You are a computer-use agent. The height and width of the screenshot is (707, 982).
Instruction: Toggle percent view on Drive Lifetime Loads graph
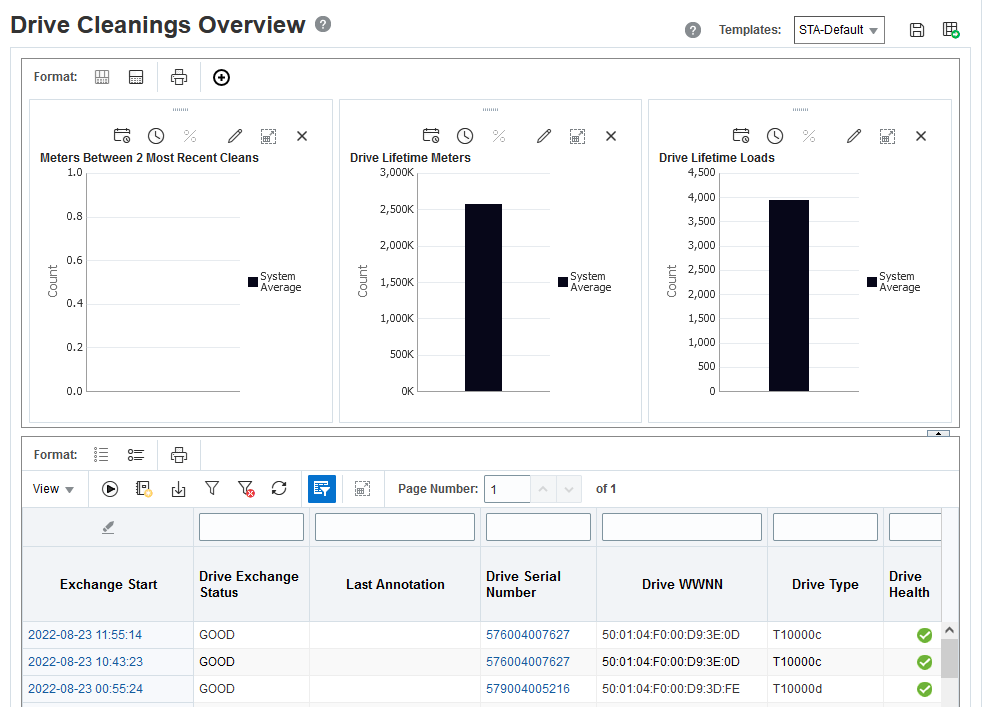(x=809, y=136)
